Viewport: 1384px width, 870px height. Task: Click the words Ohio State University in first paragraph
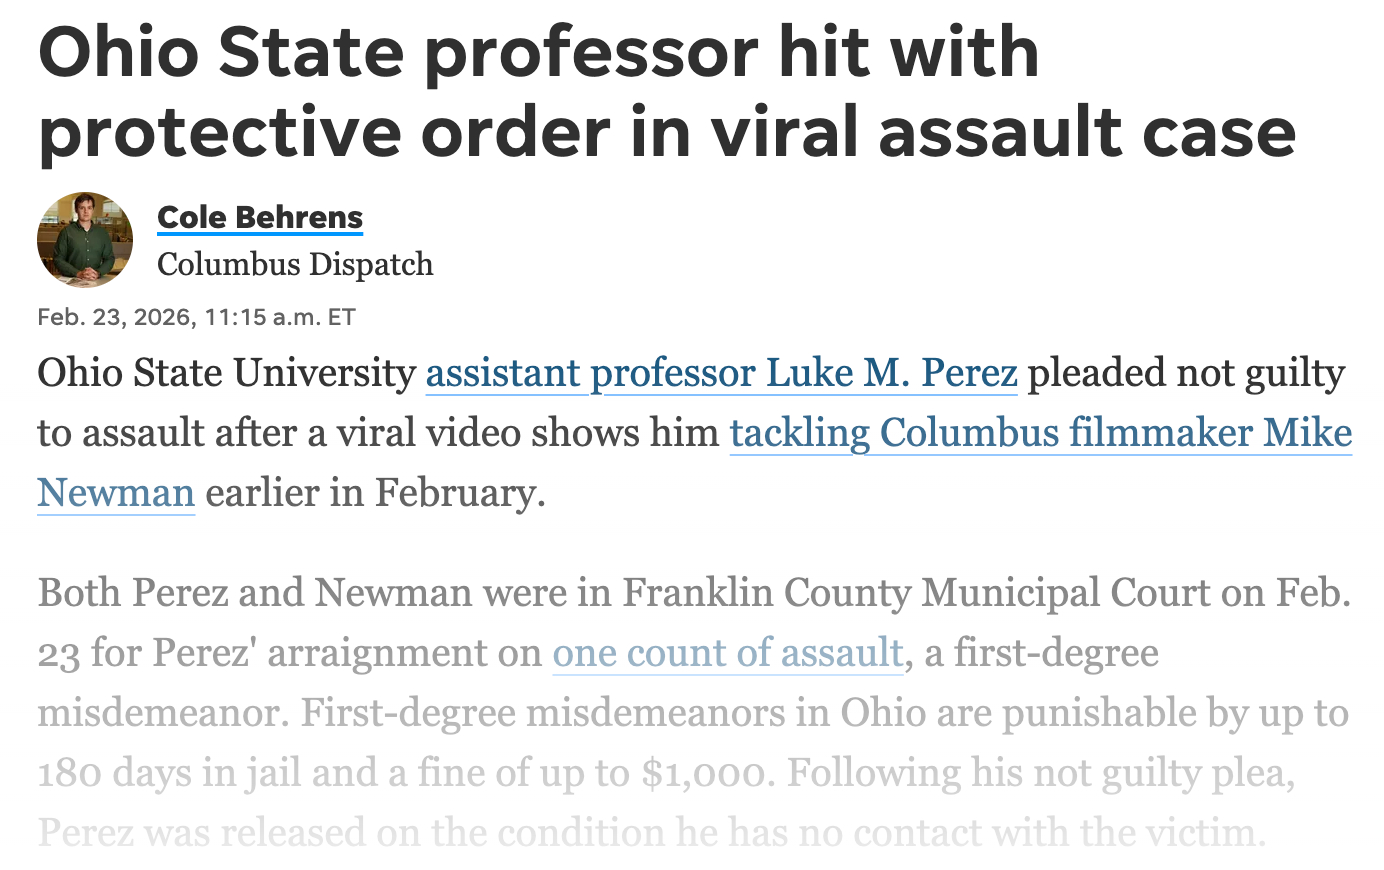click(226, 373)
